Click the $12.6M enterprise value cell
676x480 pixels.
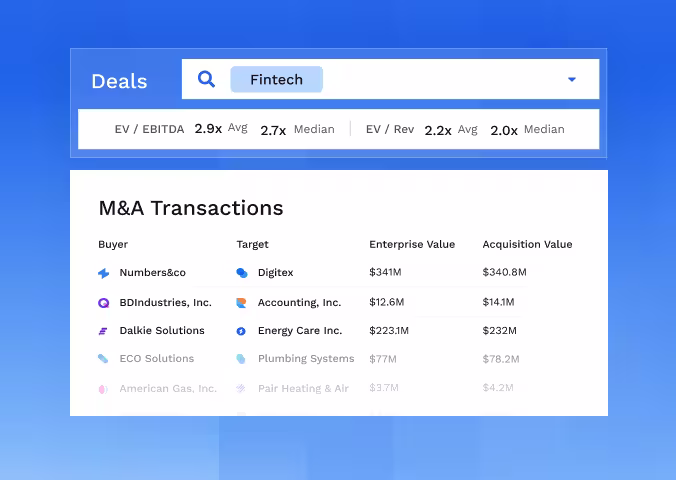click(386, 302)
